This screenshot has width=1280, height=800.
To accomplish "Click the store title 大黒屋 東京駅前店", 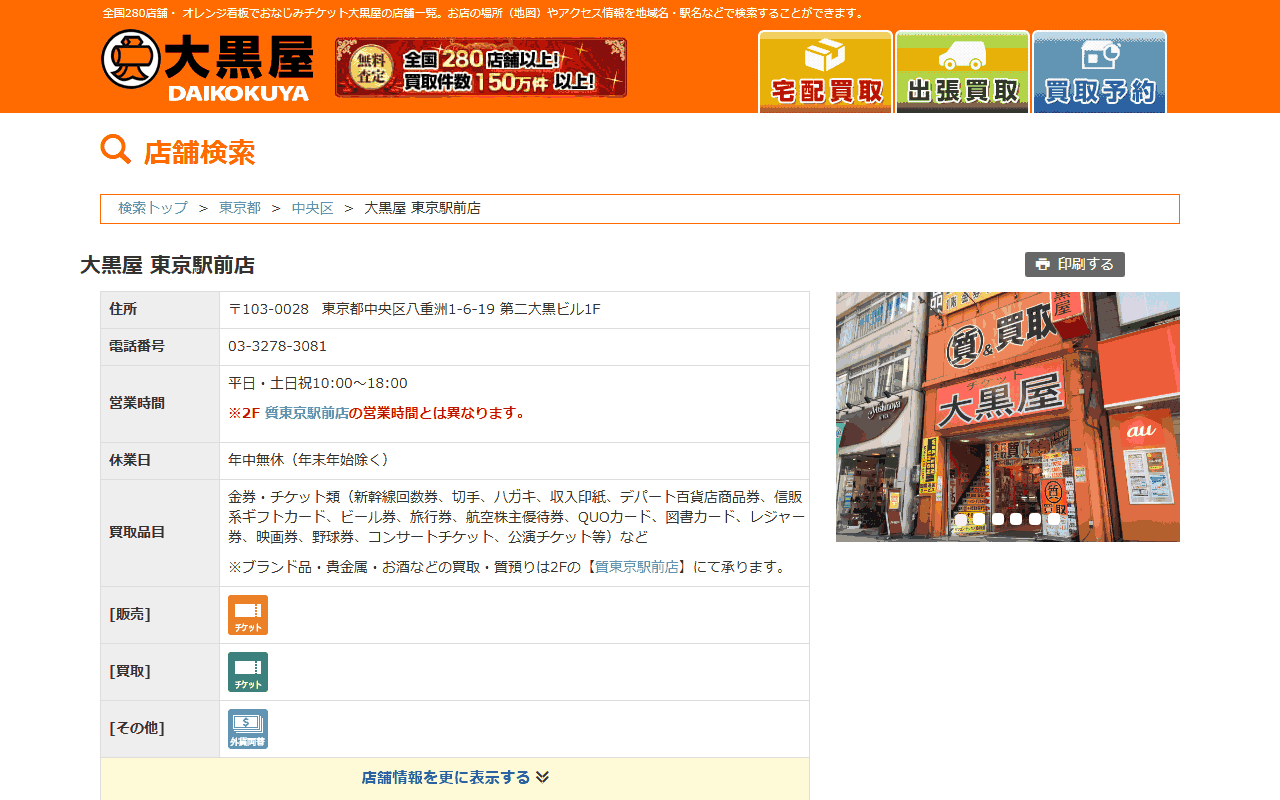I will click(167, 265).
